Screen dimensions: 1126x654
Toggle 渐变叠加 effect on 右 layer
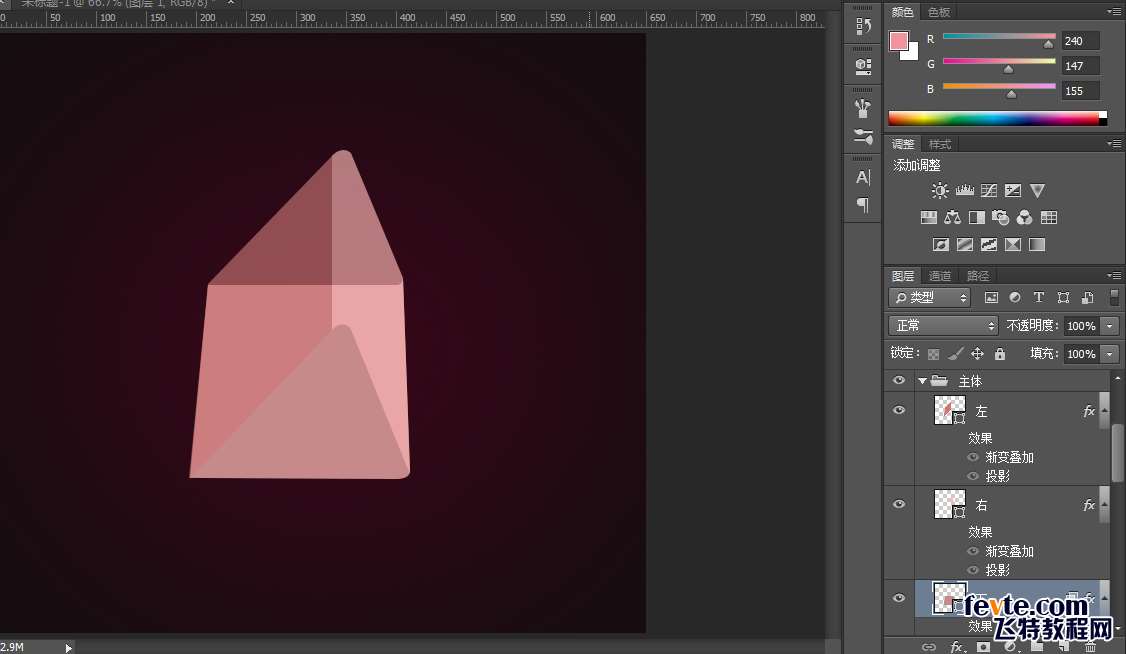click(x=973, y=551)
